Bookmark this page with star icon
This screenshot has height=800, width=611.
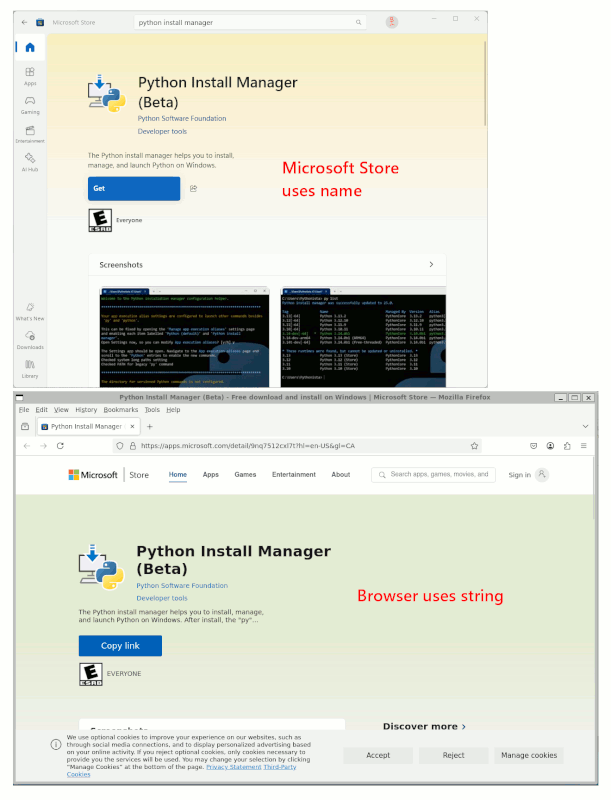click(474, 446)
